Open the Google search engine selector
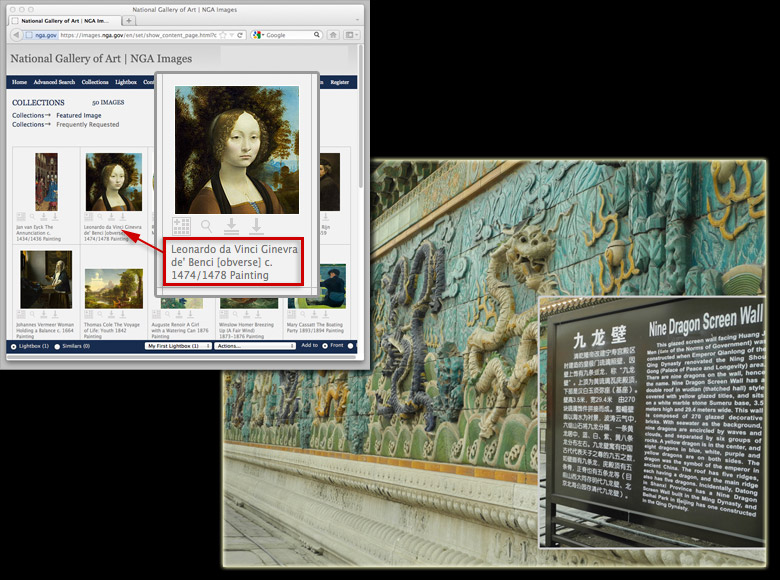Viewport: 780px width, 580px height. (258, 35)
